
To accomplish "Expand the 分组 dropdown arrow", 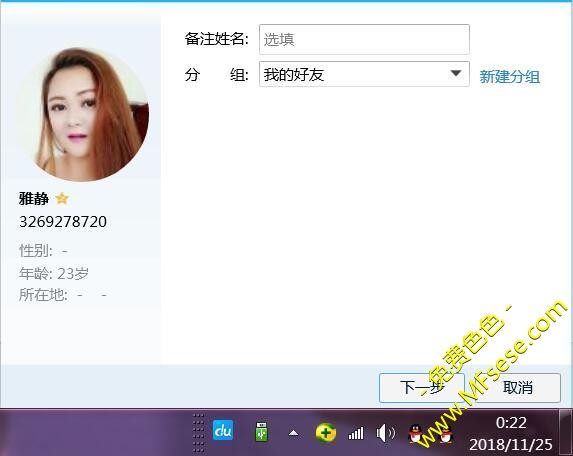I will (456, 73).
